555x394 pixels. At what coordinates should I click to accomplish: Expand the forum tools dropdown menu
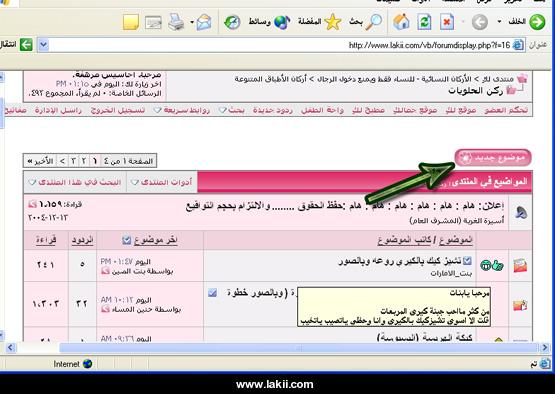[162, 182]
